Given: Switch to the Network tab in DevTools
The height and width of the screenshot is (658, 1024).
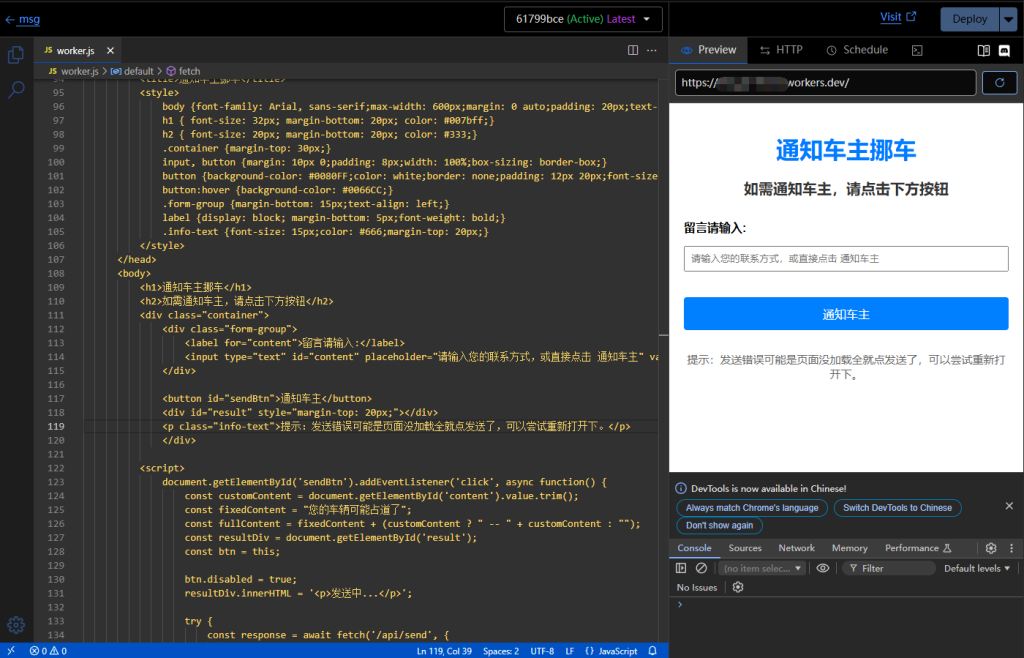Looking at the screenshot, I should click(x=796, y=548).
